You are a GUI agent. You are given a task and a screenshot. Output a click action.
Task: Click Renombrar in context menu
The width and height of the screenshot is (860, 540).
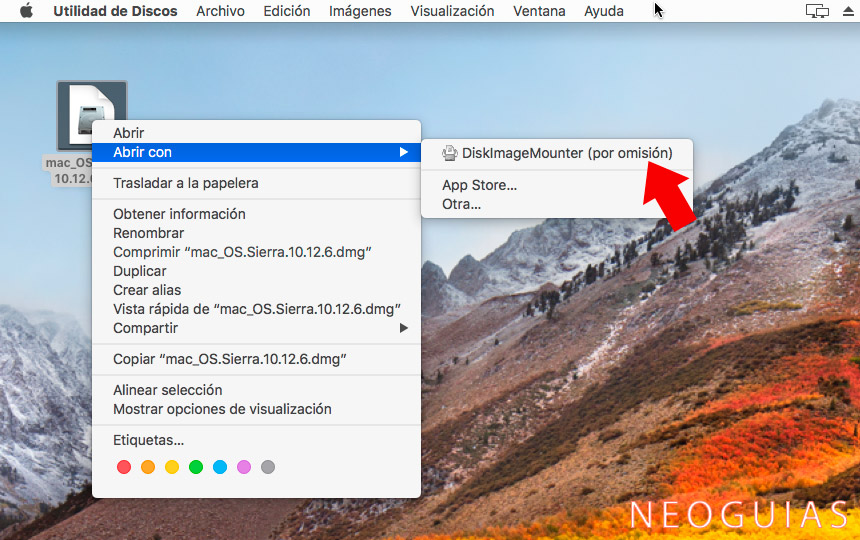(x=148, y=233)
